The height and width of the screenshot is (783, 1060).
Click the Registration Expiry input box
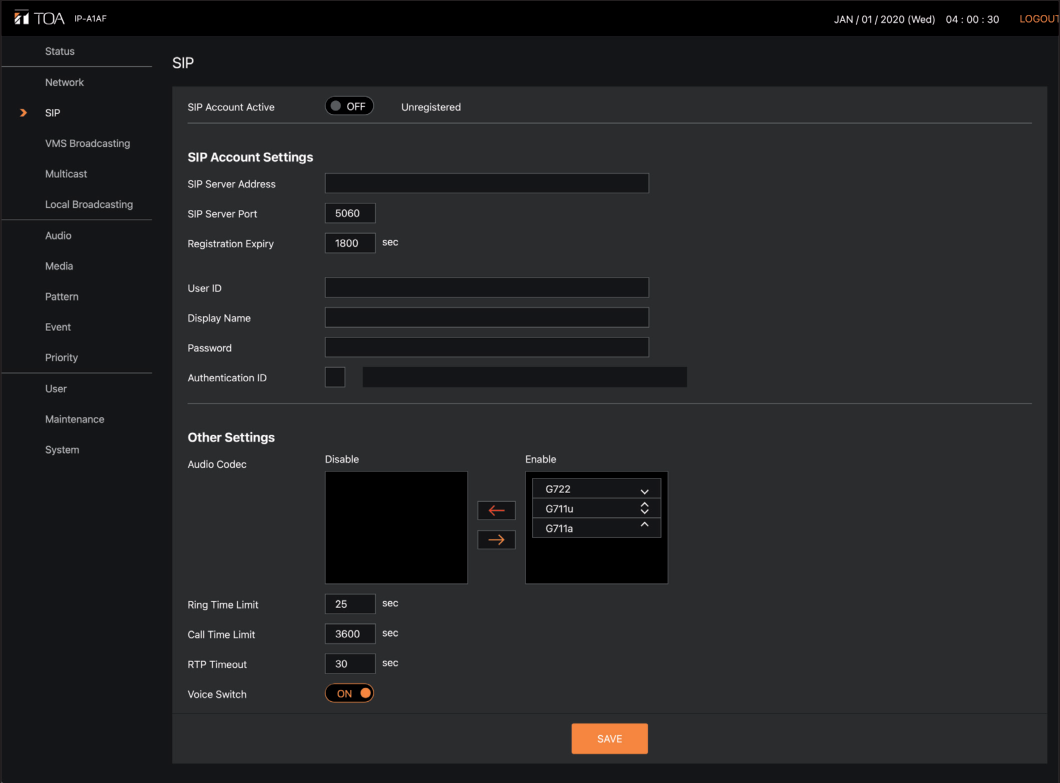(x=350, y=243)
